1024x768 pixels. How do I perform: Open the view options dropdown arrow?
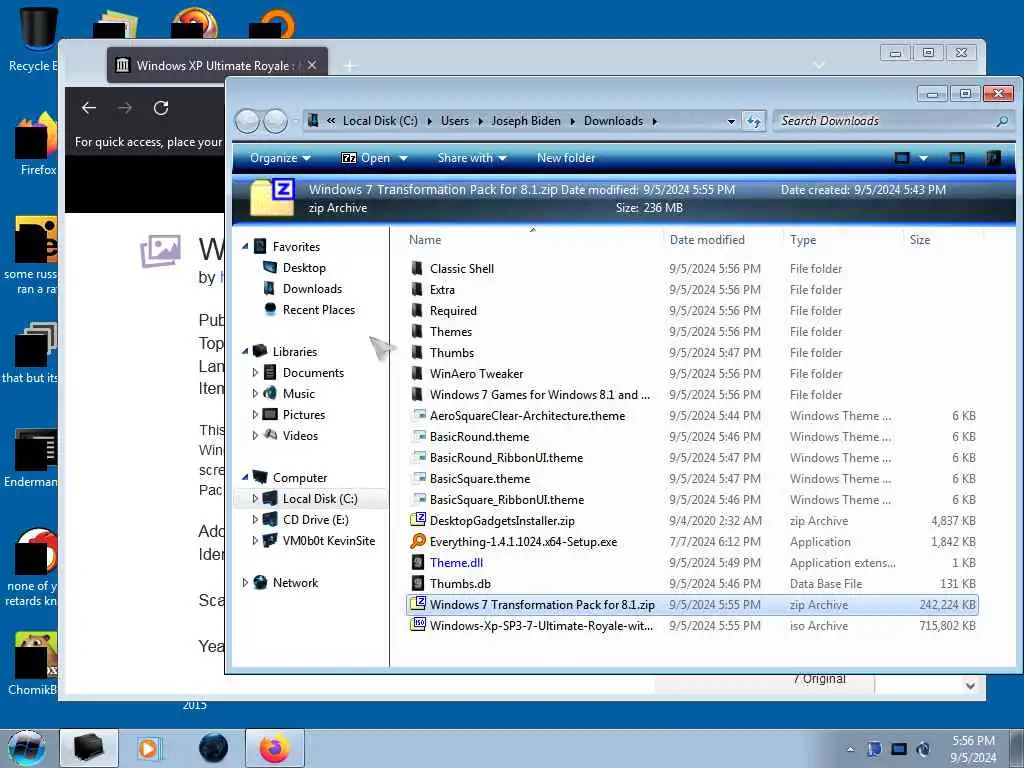click(923, 158)
